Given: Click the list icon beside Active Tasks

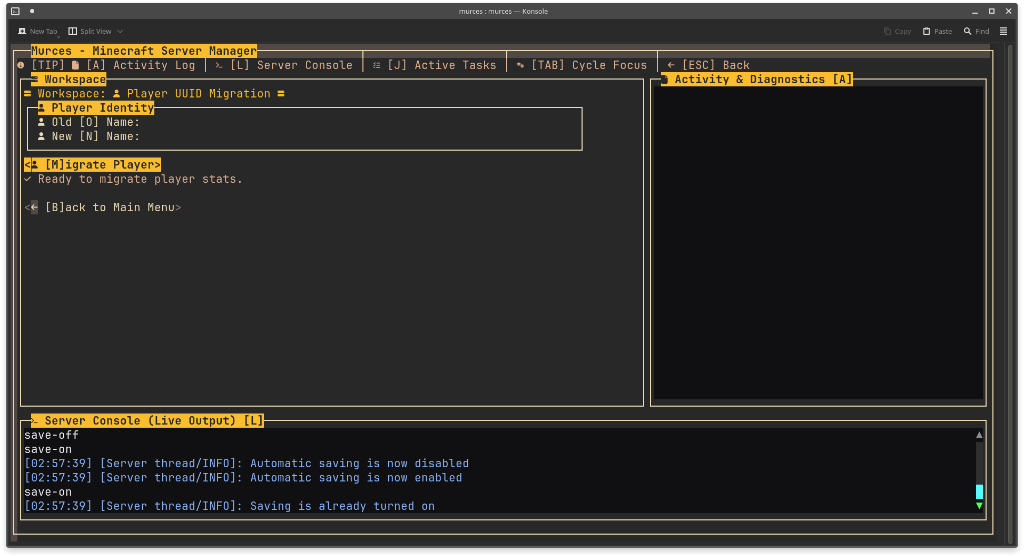Looking at the screenshot, I should [x=377, y=65].
